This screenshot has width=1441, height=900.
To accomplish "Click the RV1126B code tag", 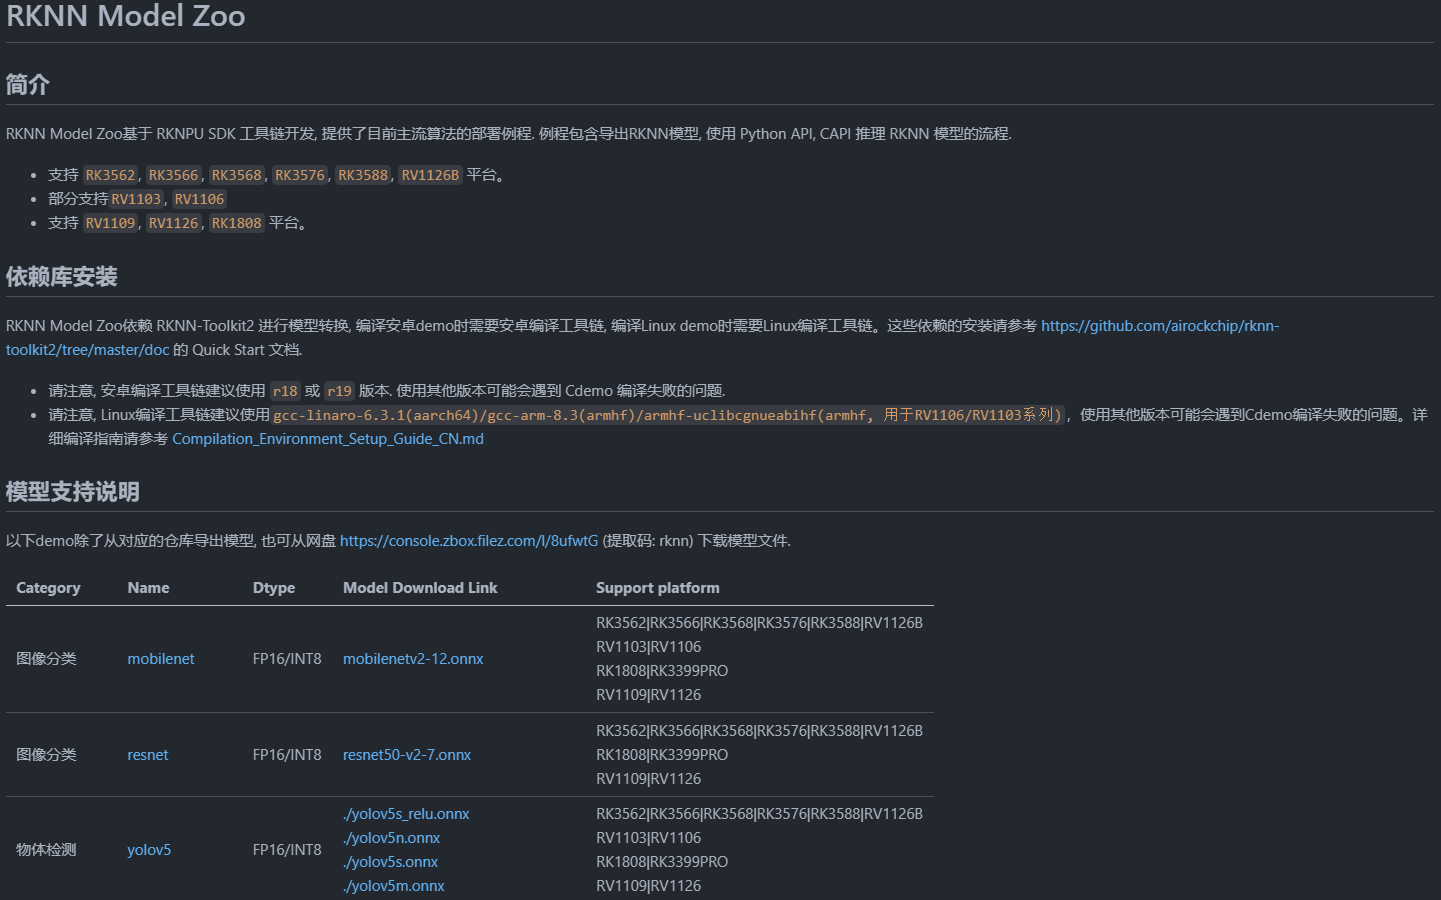I will pyautogui.click(x=430, y=175).
